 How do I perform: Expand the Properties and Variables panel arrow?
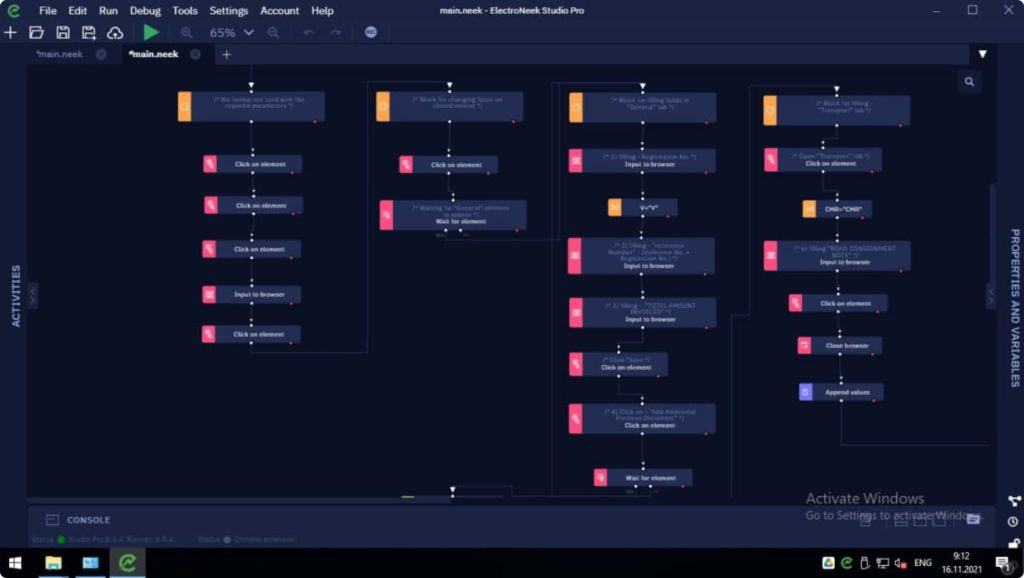point(991,295)
